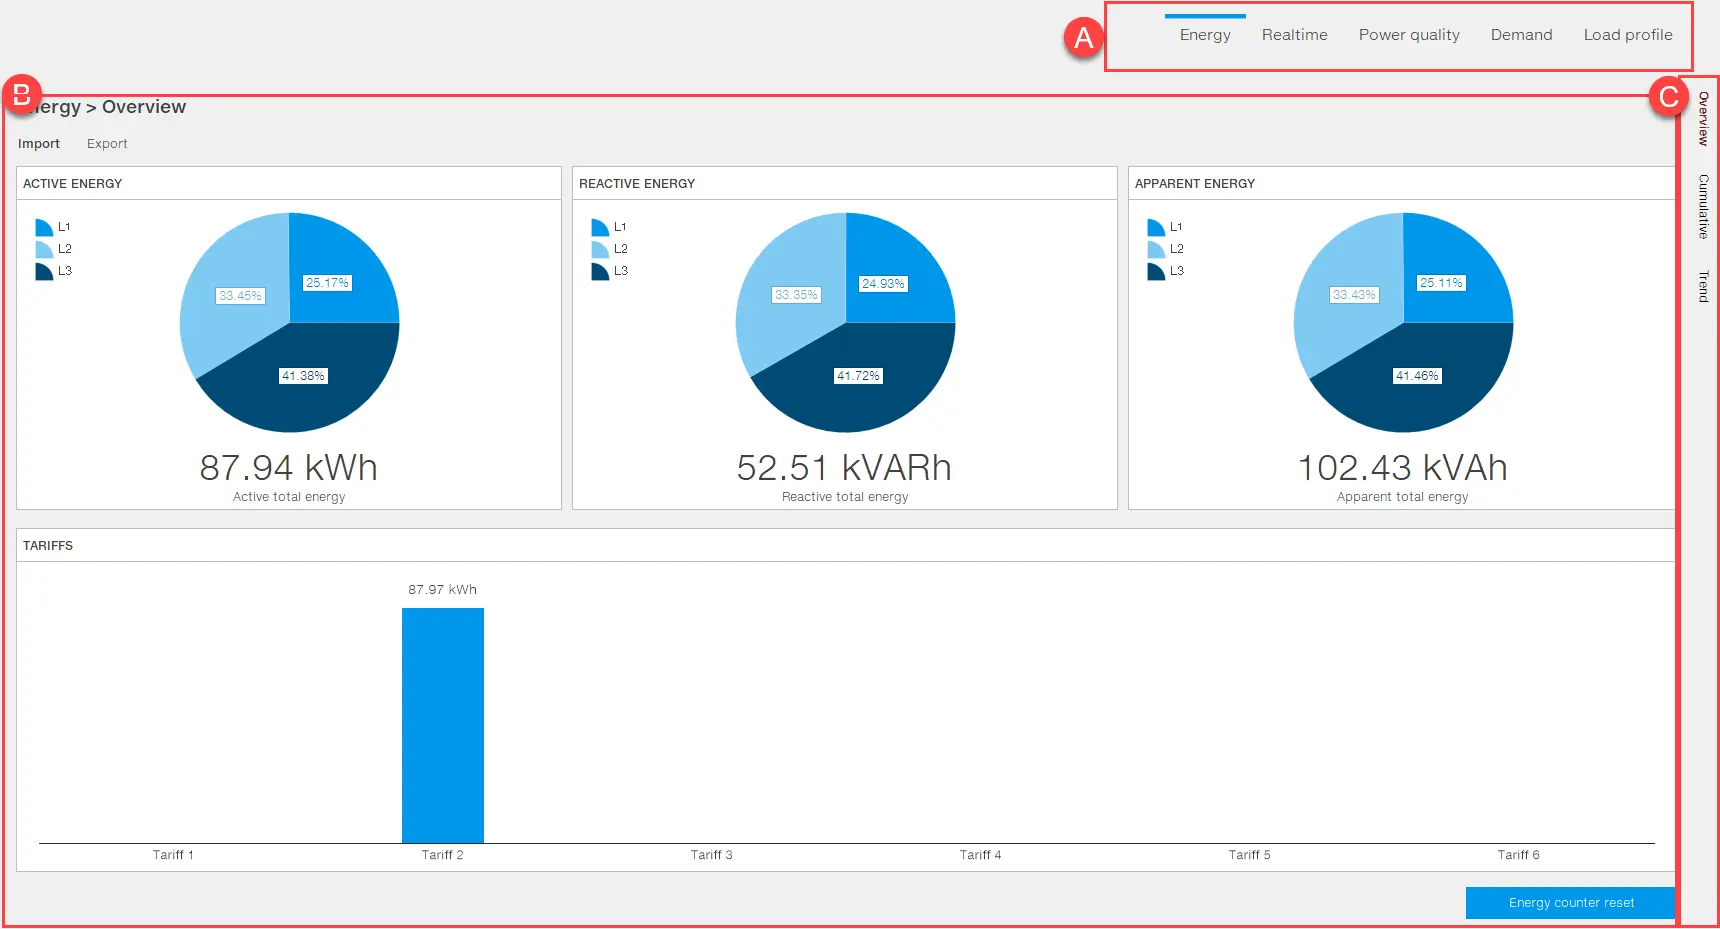Go to the Demand tab
The height and width of the screenshot is (929, 1720).
1521,35
